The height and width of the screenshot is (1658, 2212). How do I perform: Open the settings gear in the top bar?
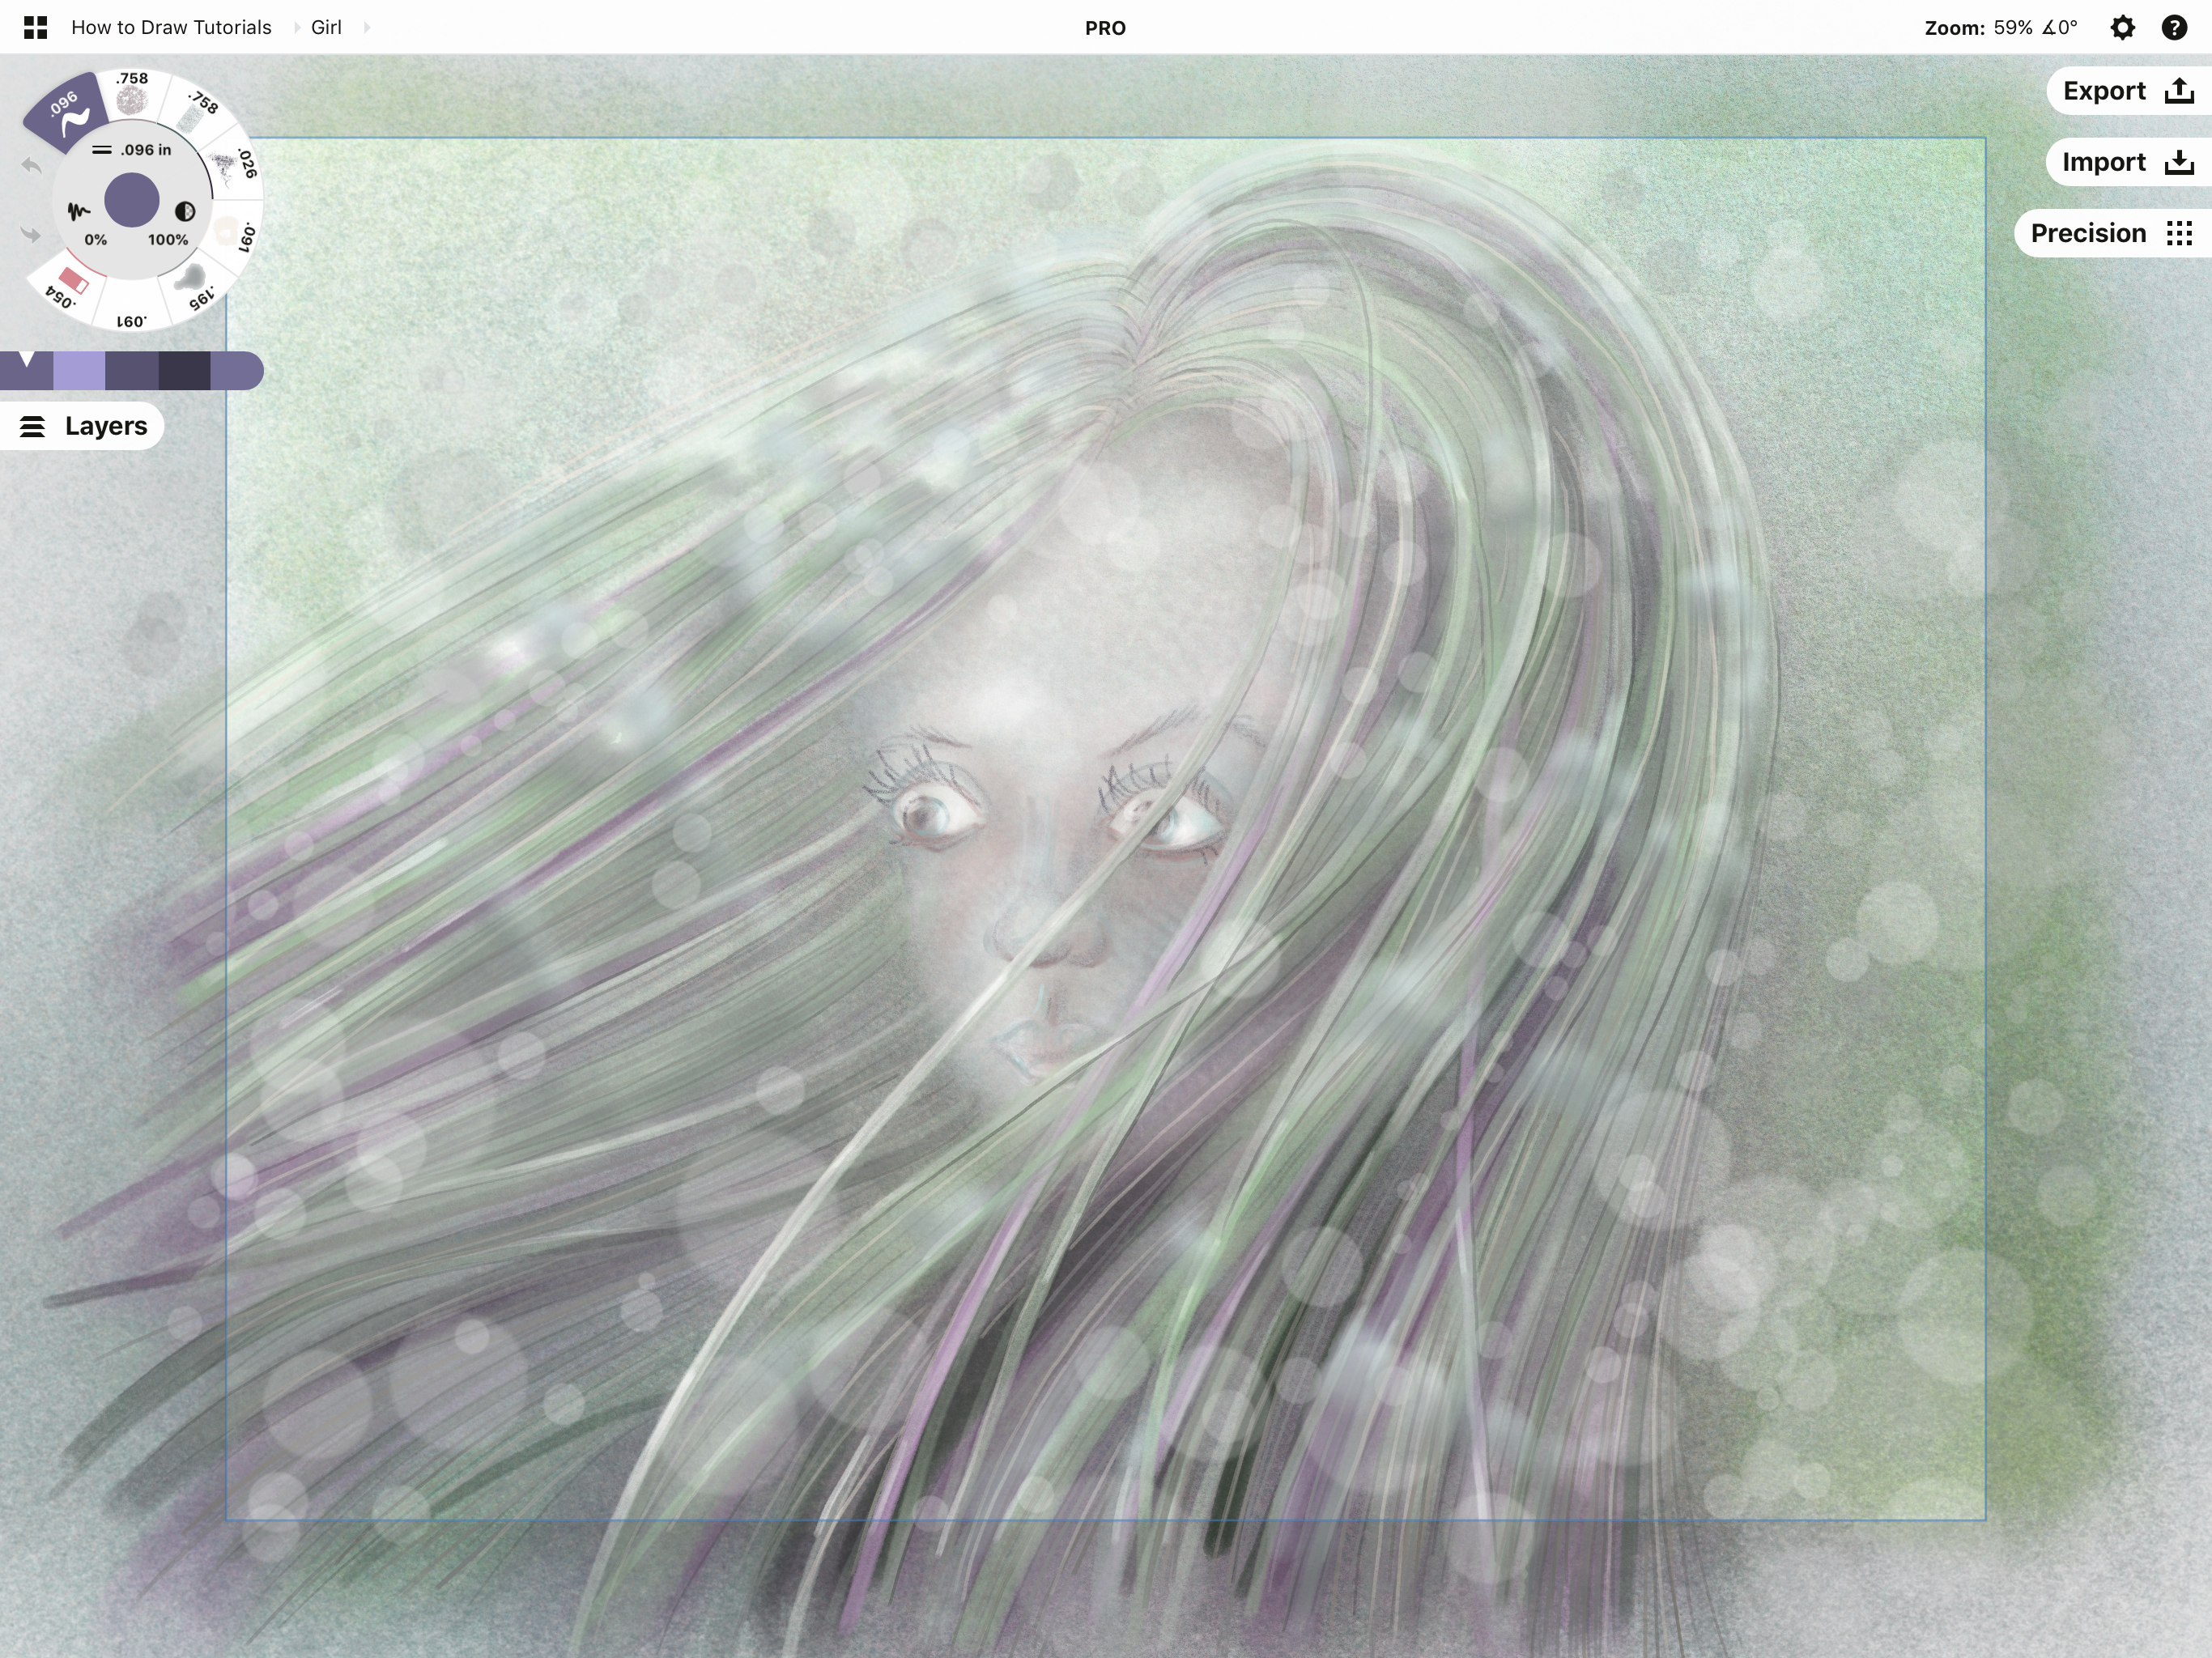(2122, 28)
